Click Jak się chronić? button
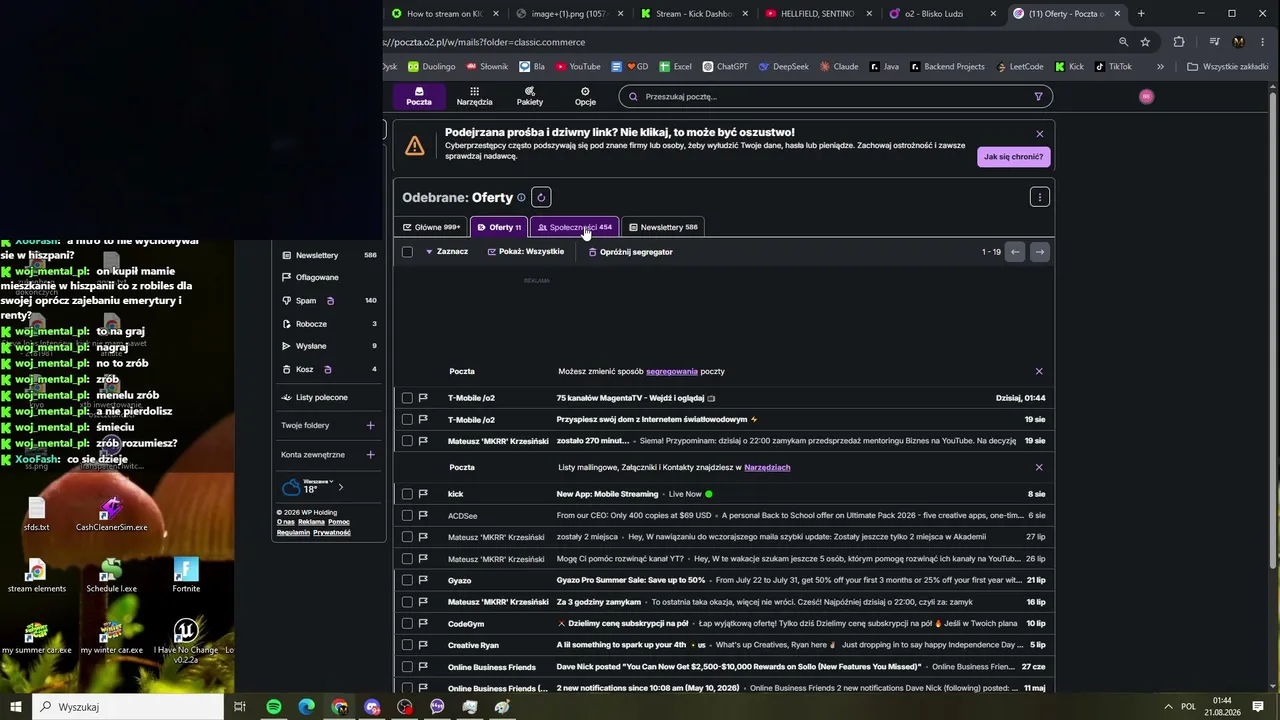The image size is (1280, 720). (x=1013, y=157)
